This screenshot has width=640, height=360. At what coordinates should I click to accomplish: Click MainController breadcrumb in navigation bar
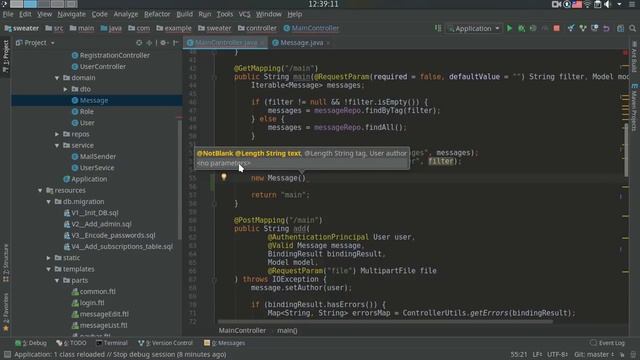coord(311,28)
